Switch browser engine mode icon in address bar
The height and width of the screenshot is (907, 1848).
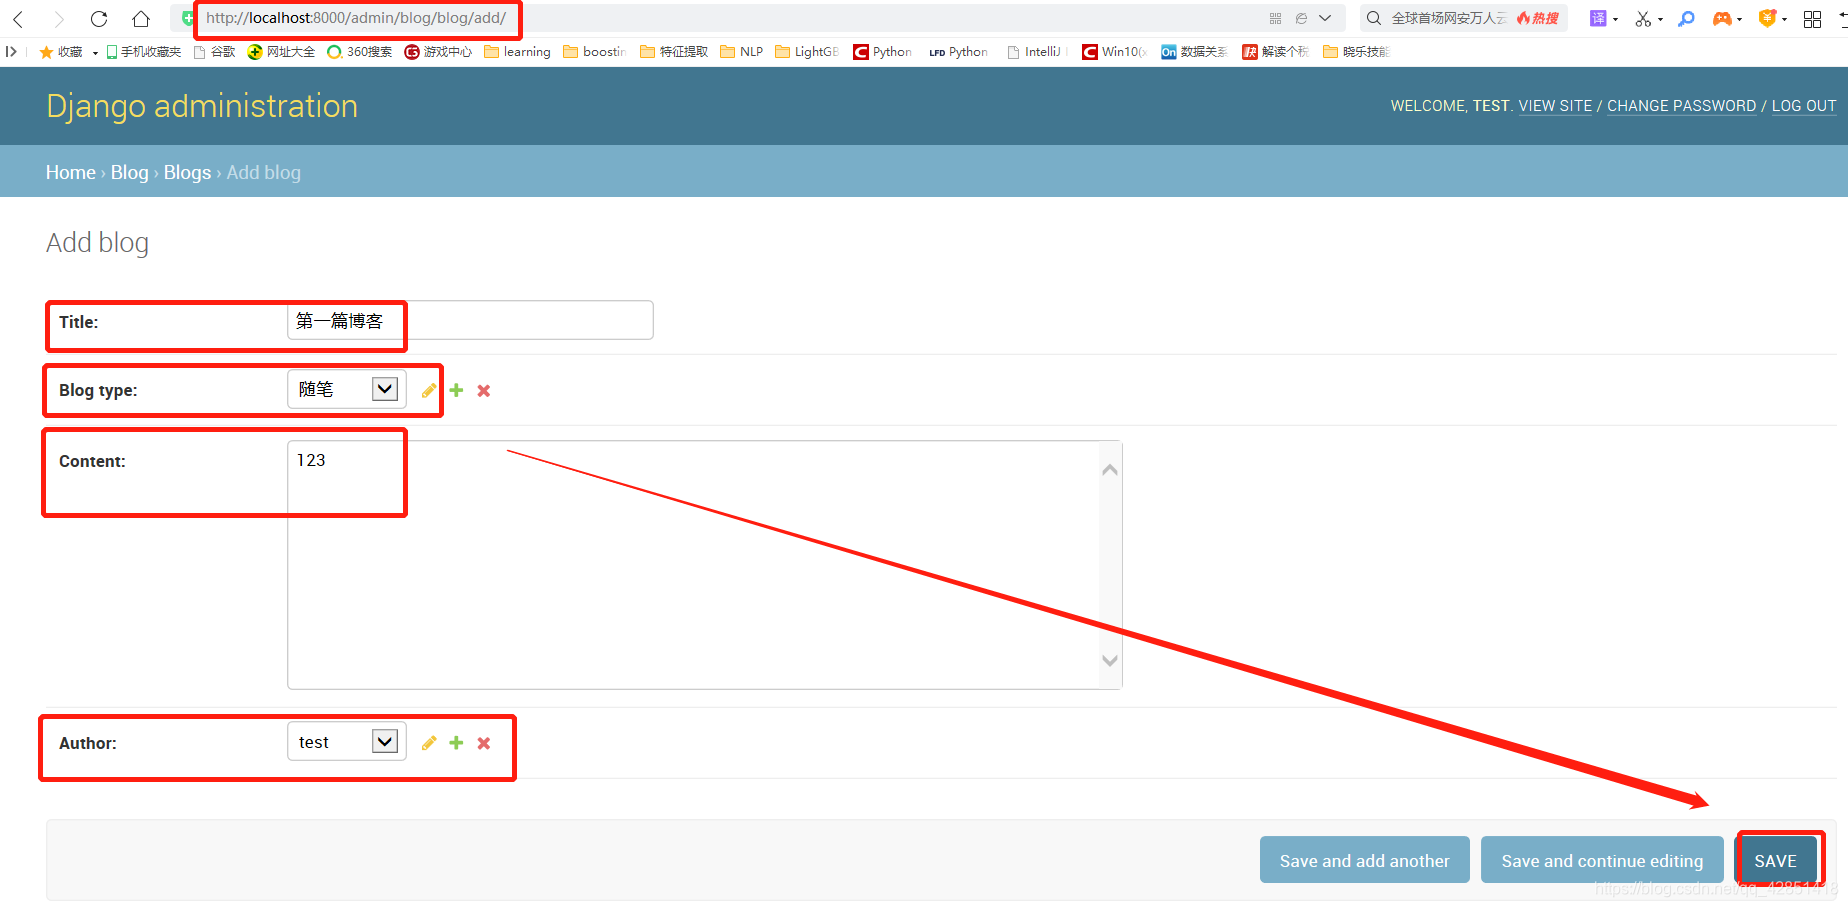1301,19
